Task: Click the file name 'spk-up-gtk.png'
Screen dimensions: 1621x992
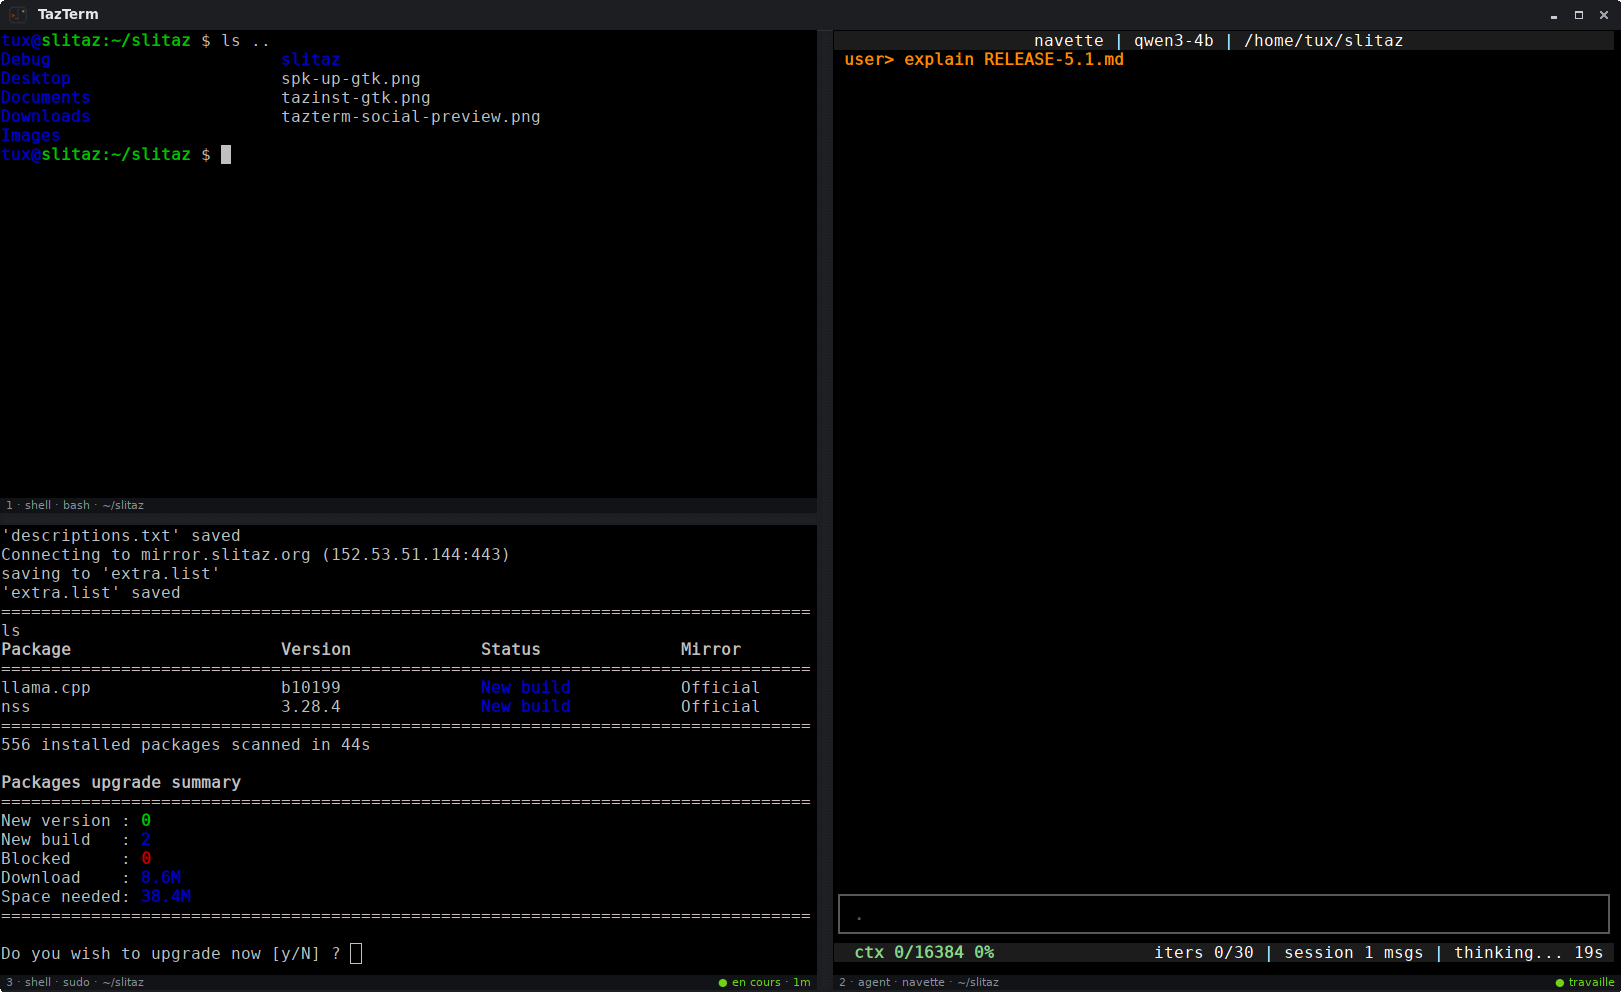Action: (351, 79)
